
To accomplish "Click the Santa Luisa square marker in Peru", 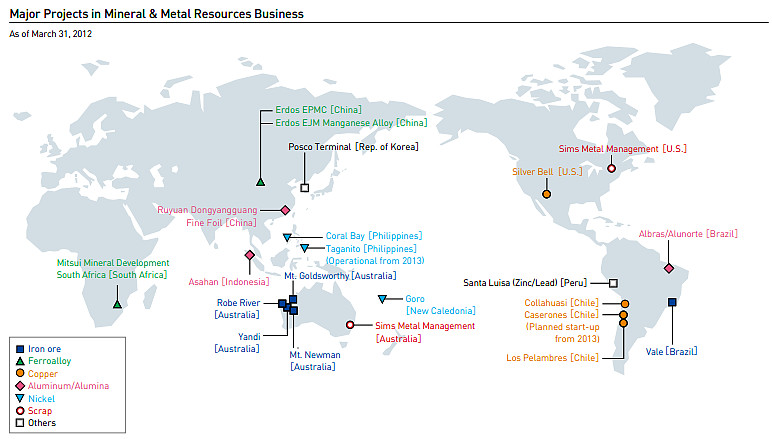I will 613,283.
